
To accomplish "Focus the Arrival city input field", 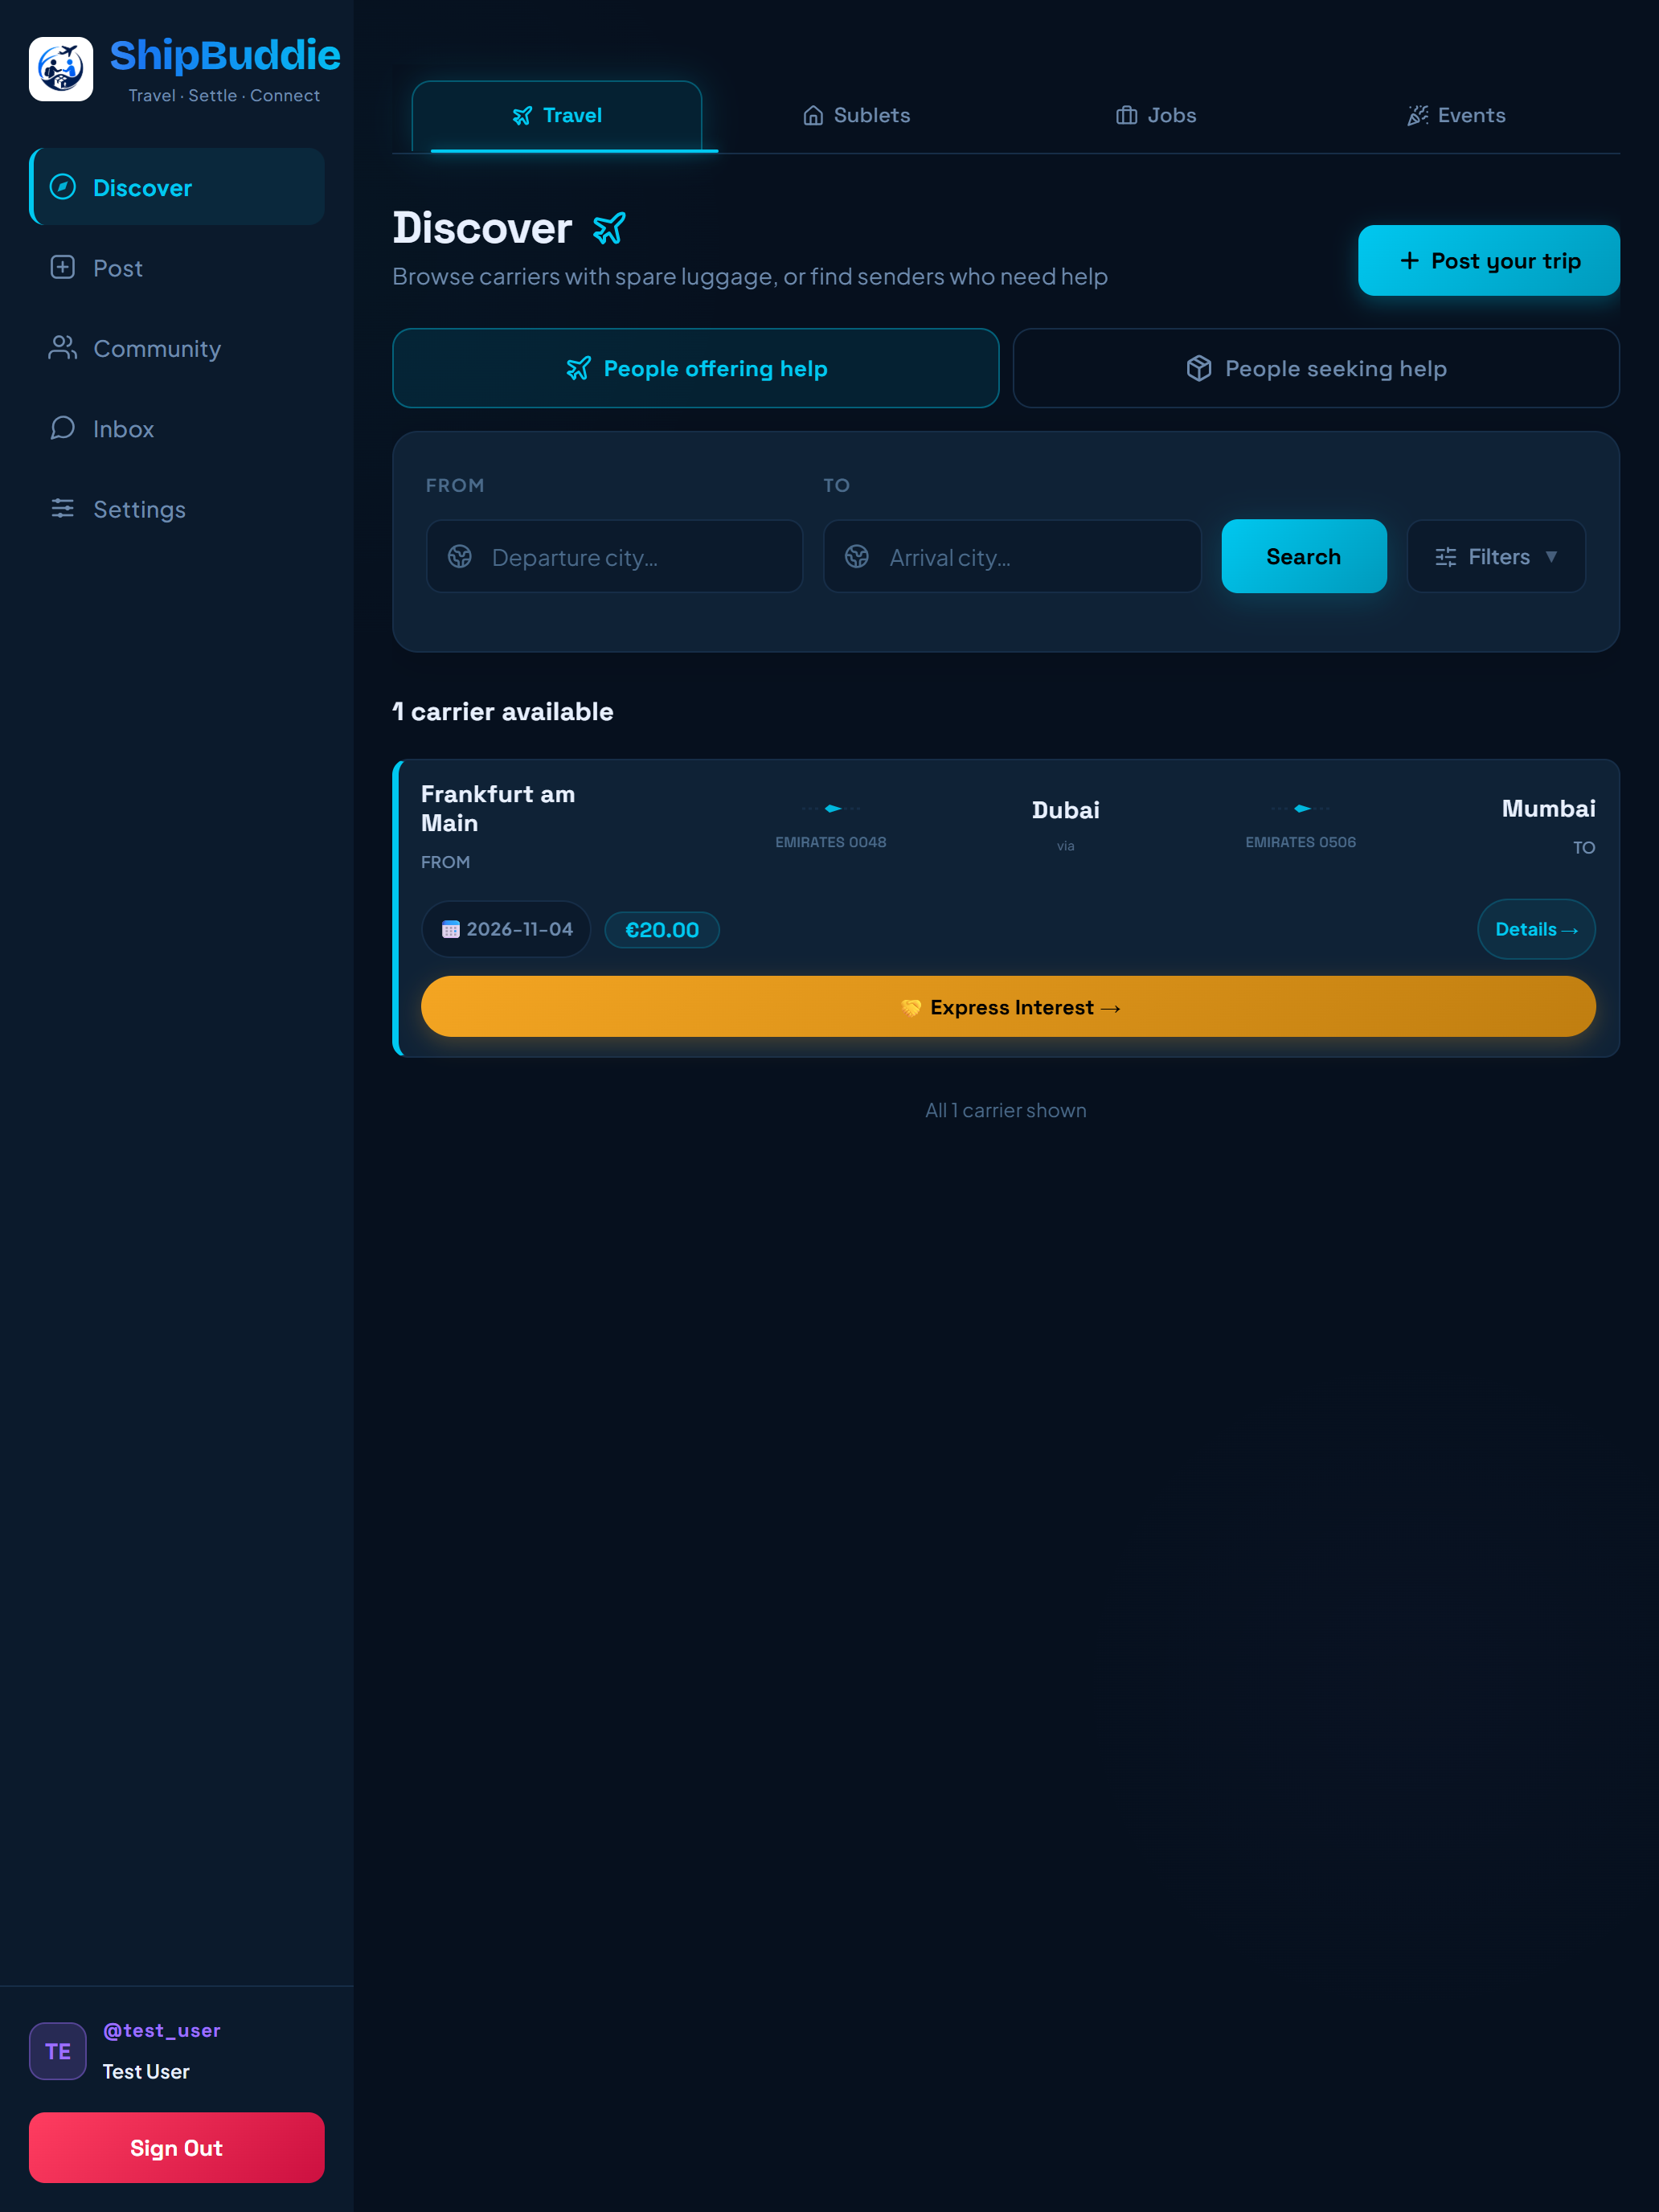I will 1012,556.
